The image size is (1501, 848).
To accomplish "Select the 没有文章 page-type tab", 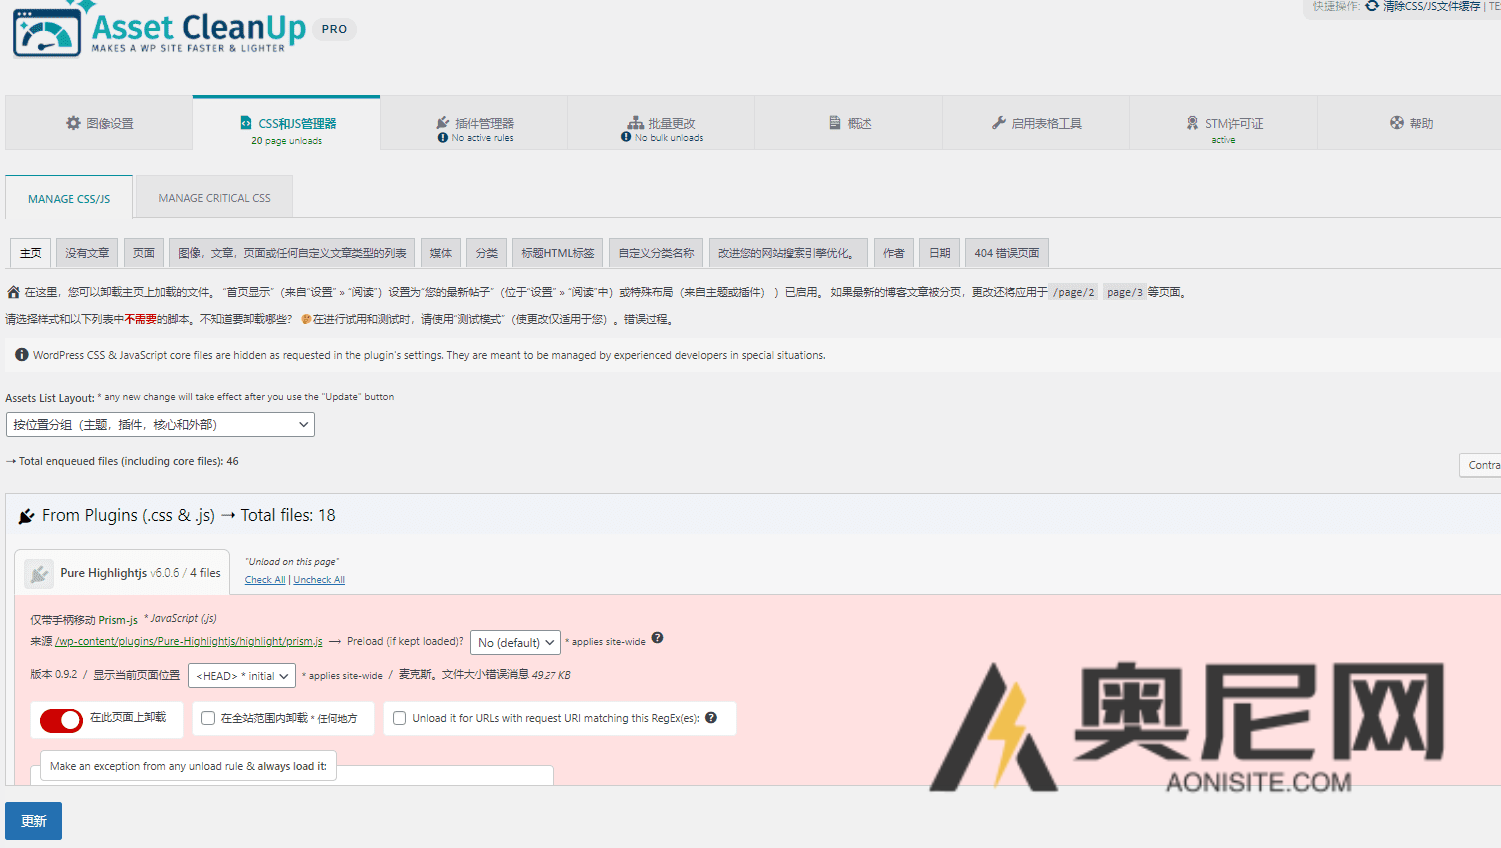I will point(87,253).
